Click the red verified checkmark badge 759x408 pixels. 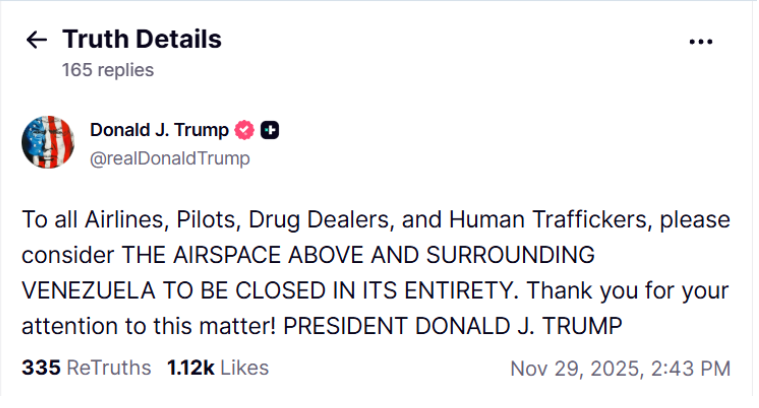coord(244,130)
